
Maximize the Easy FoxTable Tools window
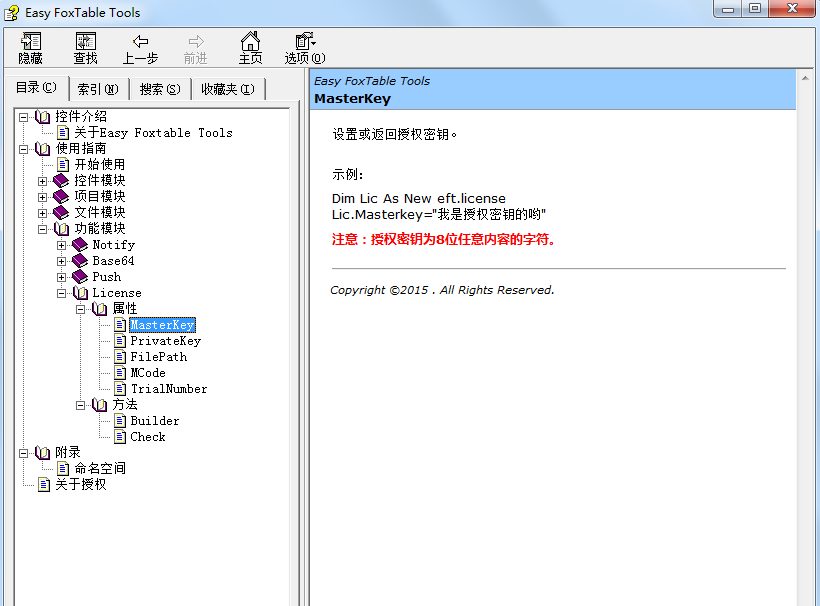[x=755, y=9]
